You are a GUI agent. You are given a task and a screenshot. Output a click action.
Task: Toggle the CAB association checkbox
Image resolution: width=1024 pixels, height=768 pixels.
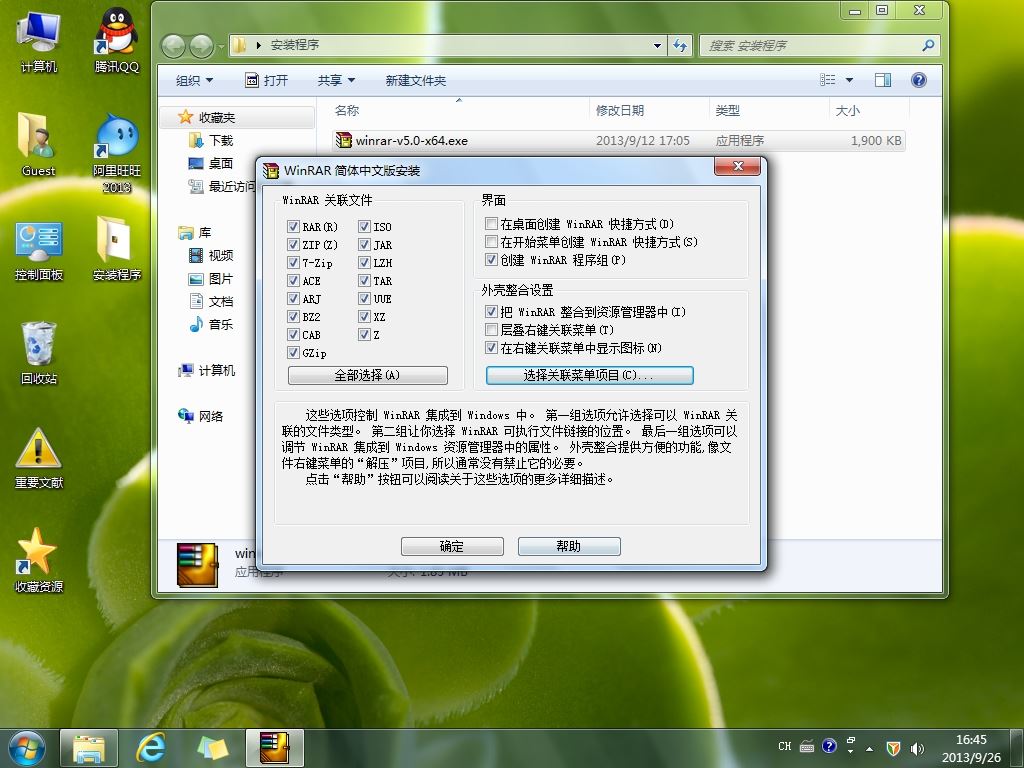coord(293,334)
